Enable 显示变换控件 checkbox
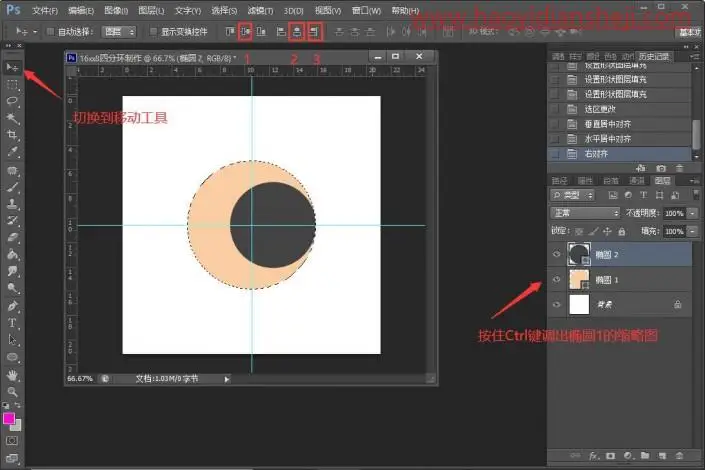 [153, 31]
